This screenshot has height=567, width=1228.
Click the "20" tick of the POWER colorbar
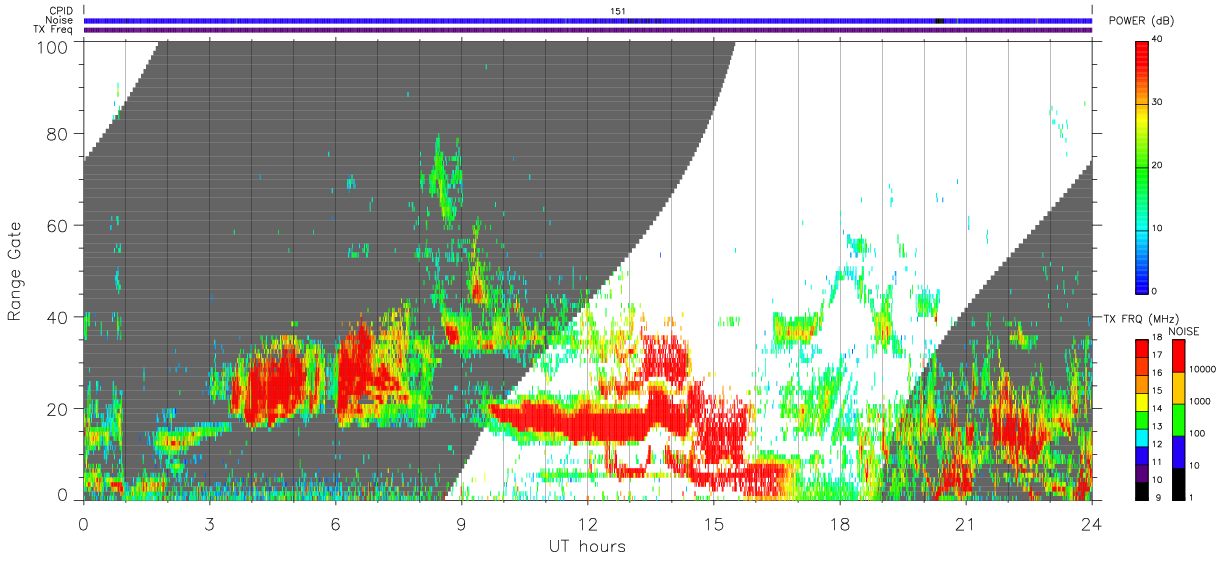click(x=1158, y=165)
